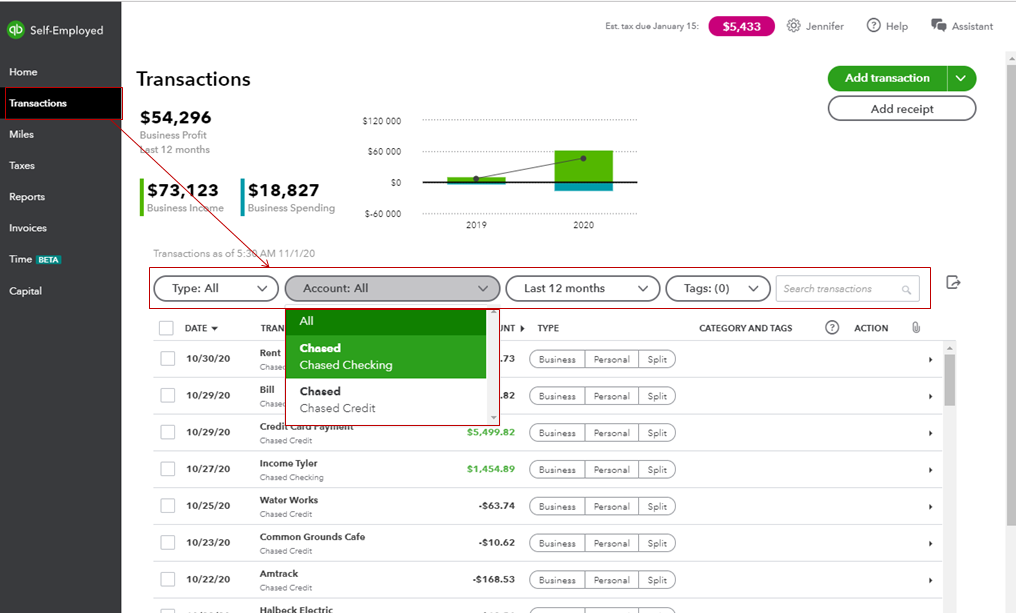Check the Water Works row checkbox
The image size is (1016, 613).
tap(168, 505)
